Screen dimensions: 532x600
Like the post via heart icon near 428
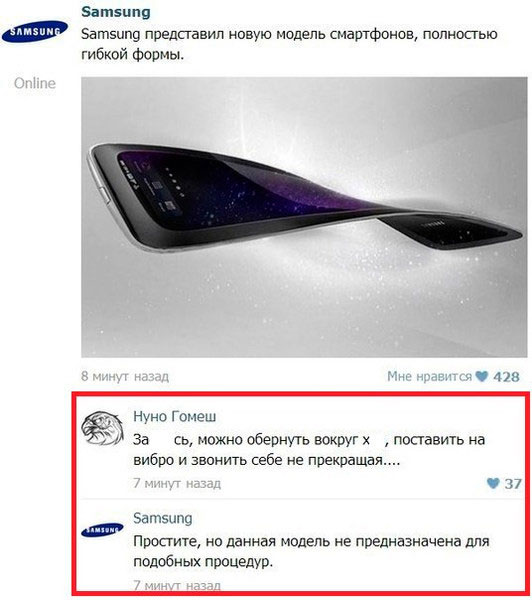click(x=481, y=377)
